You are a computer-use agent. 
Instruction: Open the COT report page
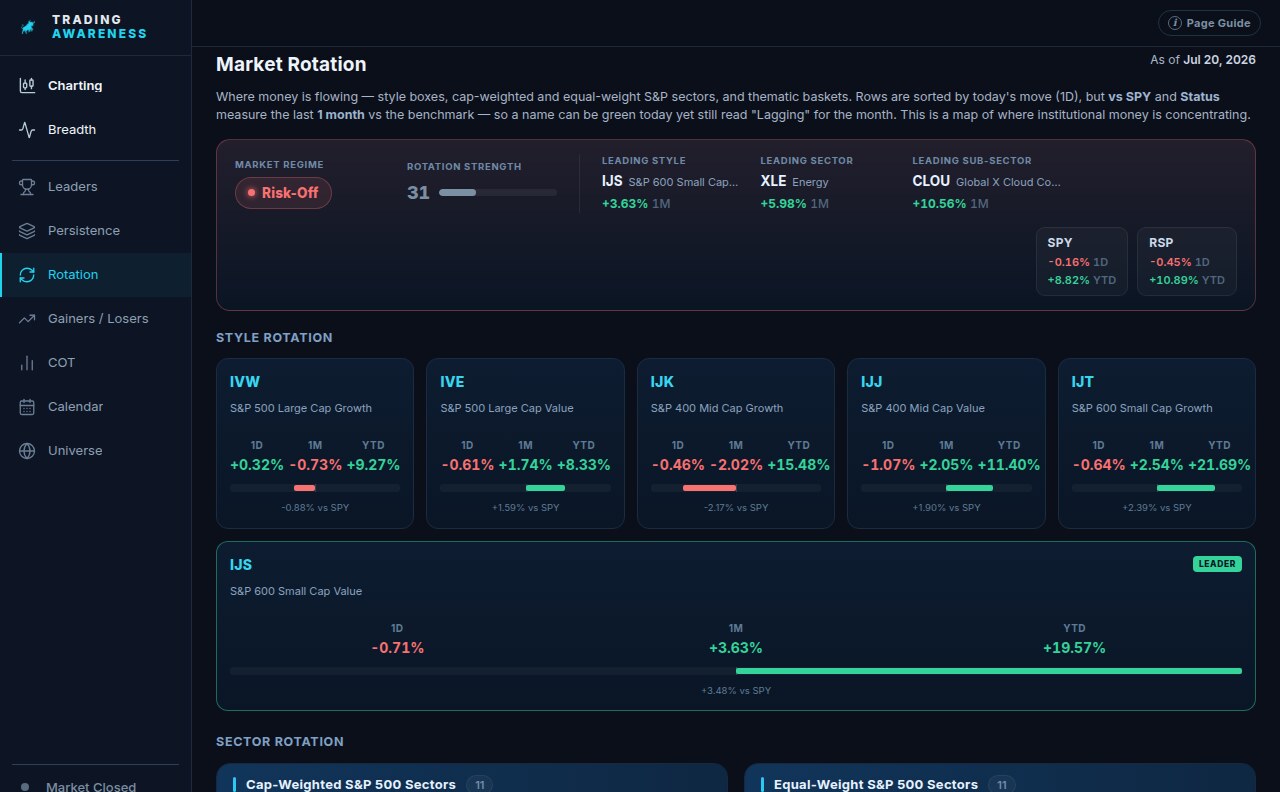[96, 363]
